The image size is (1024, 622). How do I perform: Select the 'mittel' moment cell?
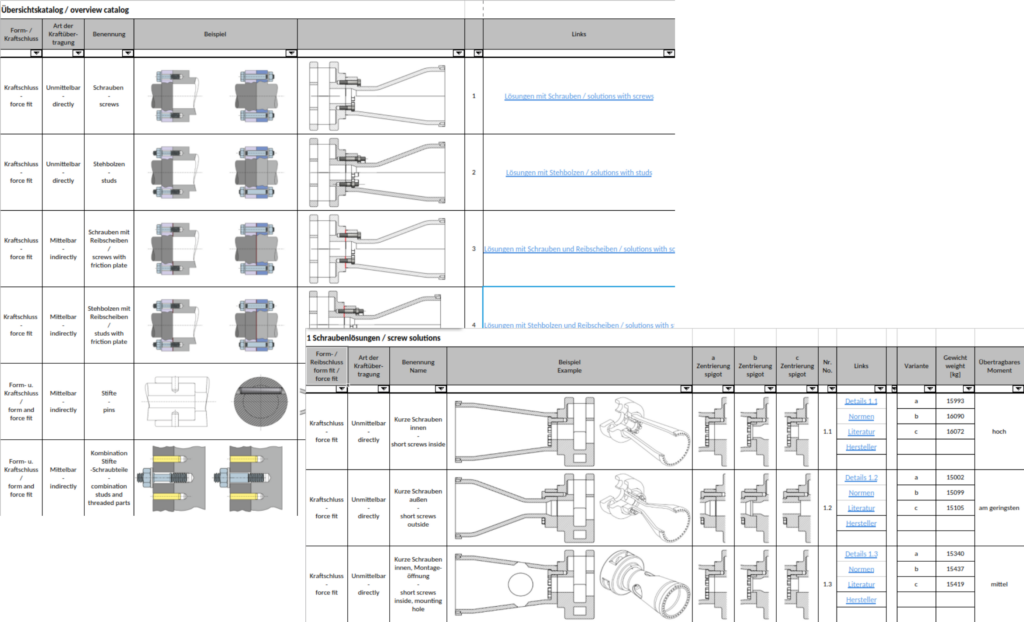tap(999, 584)
